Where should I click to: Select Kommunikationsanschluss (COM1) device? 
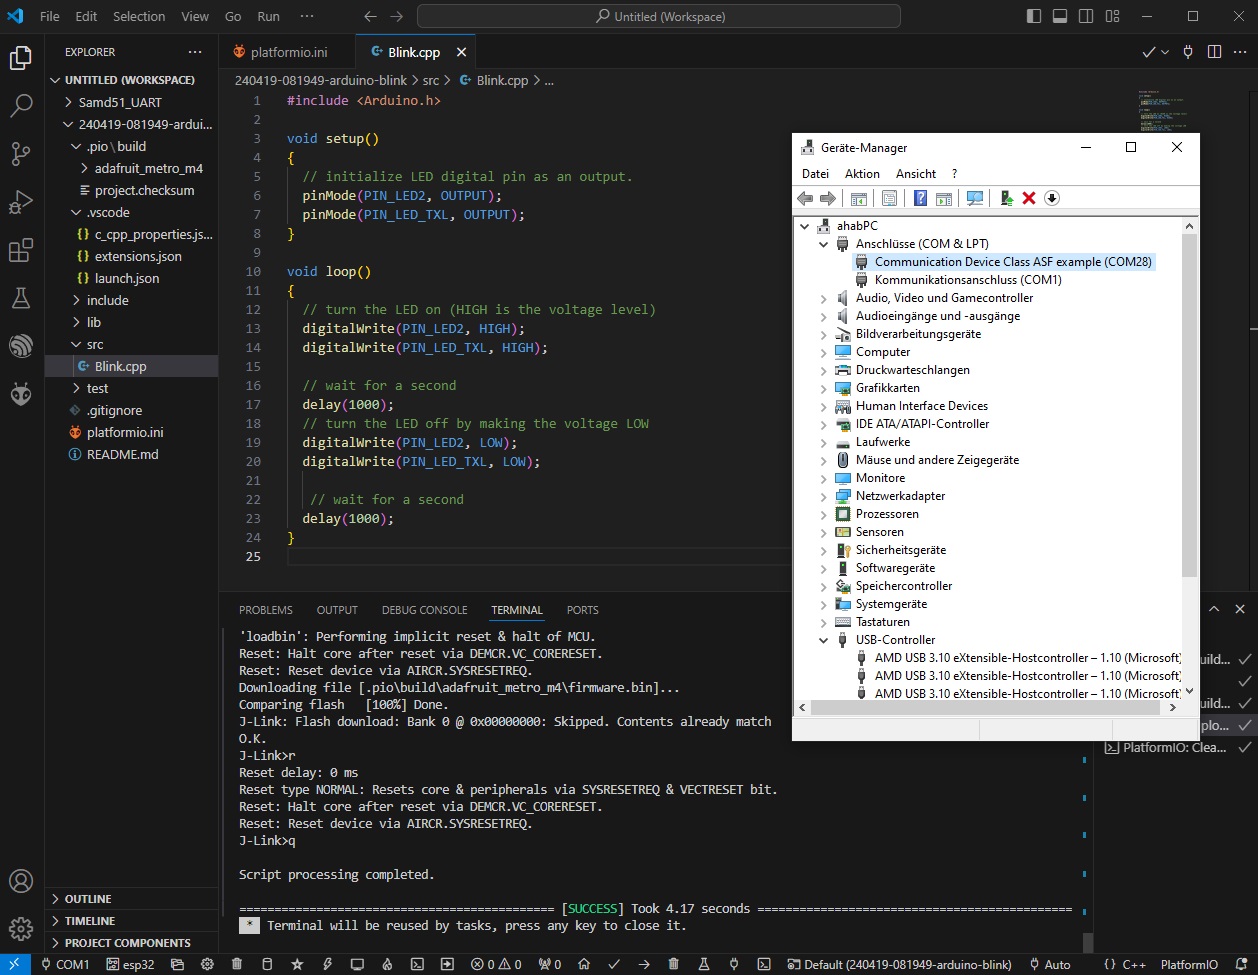(x=958, y=280)
